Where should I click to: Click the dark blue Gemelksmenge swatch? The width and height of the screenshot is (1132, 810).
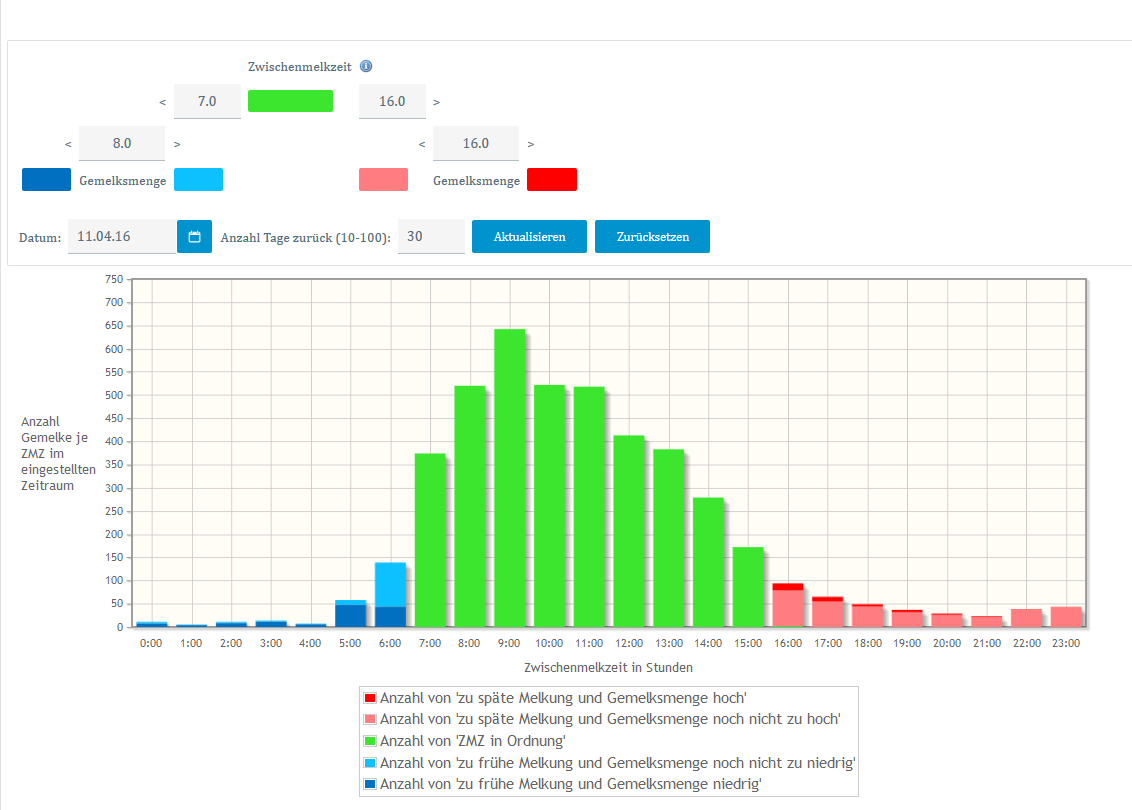click(x=46, y=180)
